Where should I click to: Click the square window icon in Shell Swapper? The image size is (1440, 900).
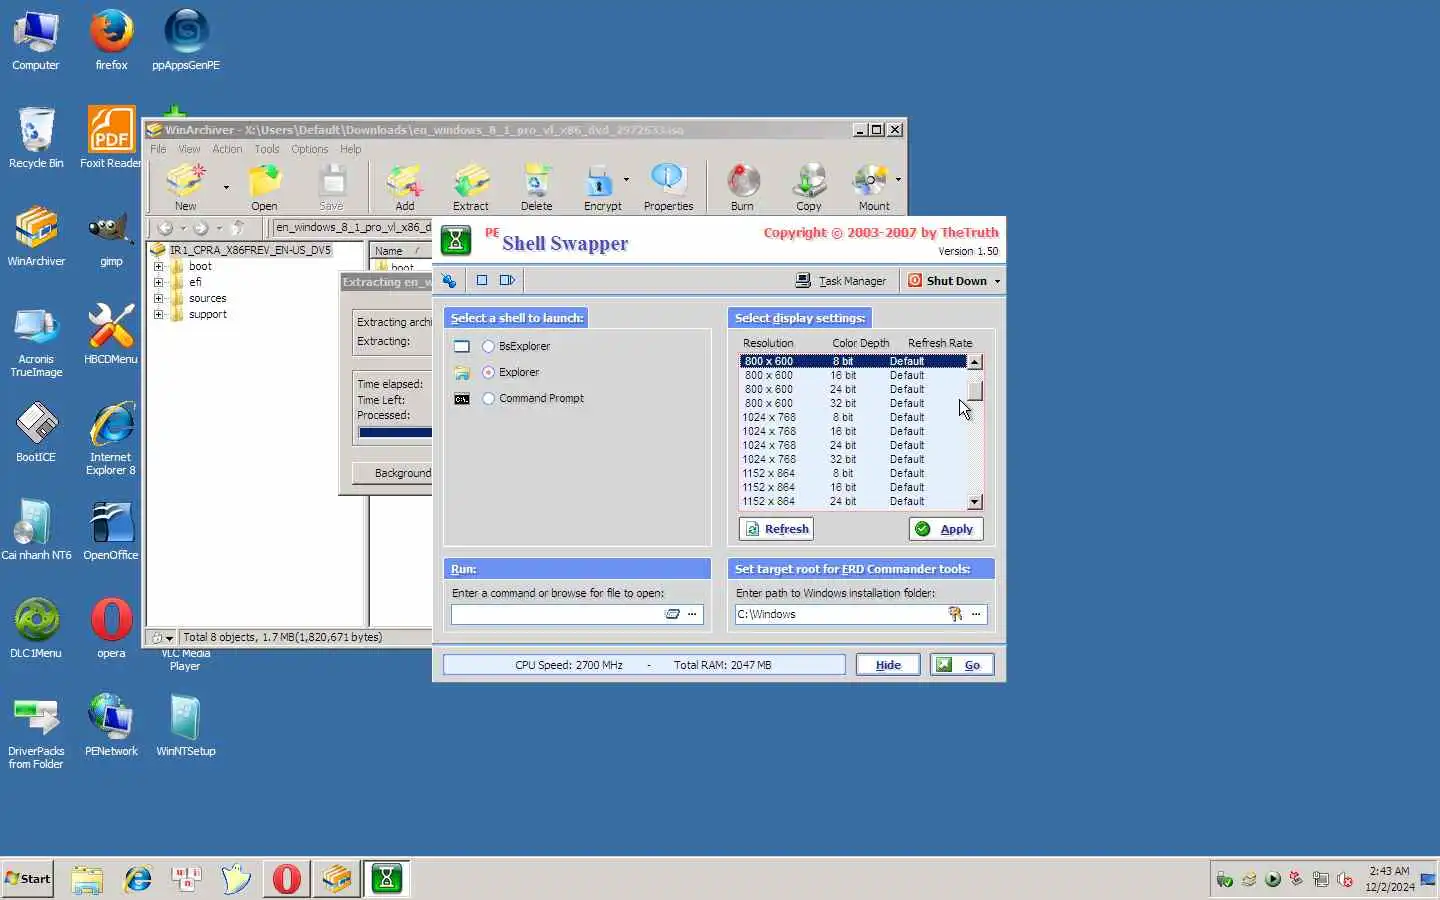point(481,280)
